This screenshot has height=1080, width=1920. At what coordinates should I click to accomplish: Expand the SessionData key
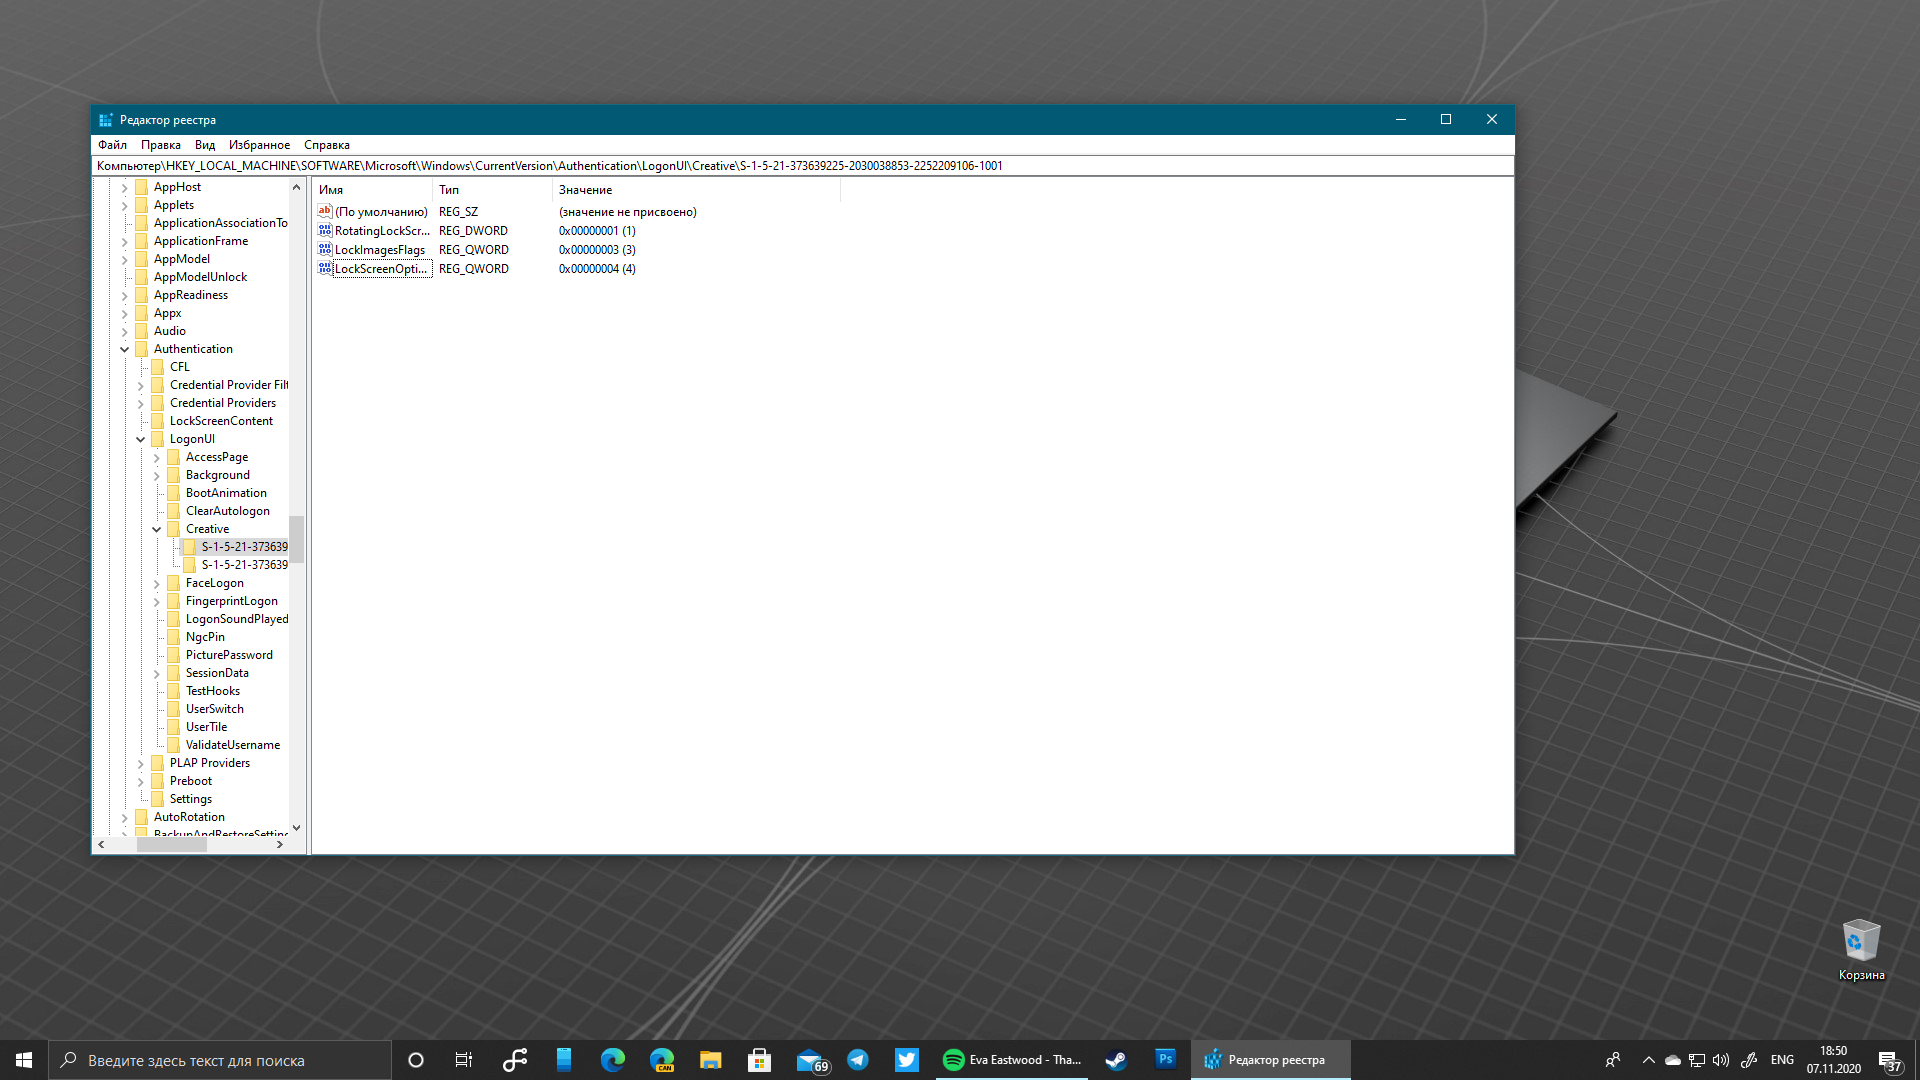pyautogui.click(x=157, y=673)
